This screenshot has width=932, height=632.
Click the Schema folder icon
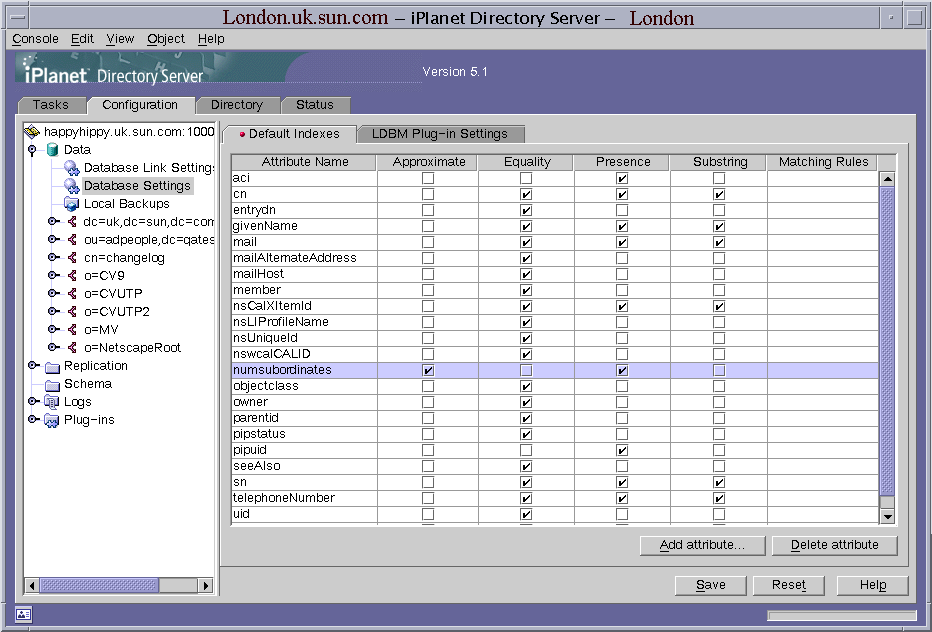(x=53, y=385)
